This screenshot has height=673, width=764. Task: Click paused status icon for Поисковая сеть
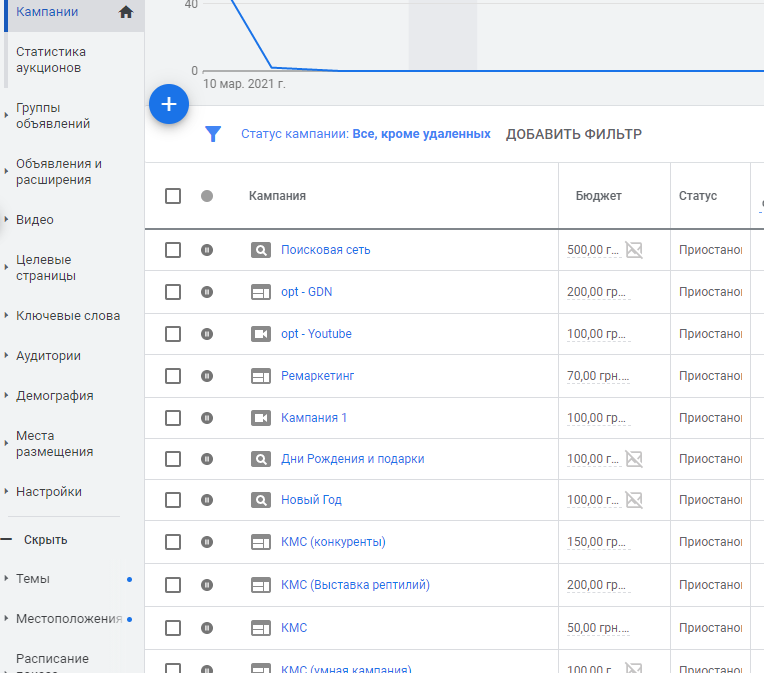(x=207, y=250)
